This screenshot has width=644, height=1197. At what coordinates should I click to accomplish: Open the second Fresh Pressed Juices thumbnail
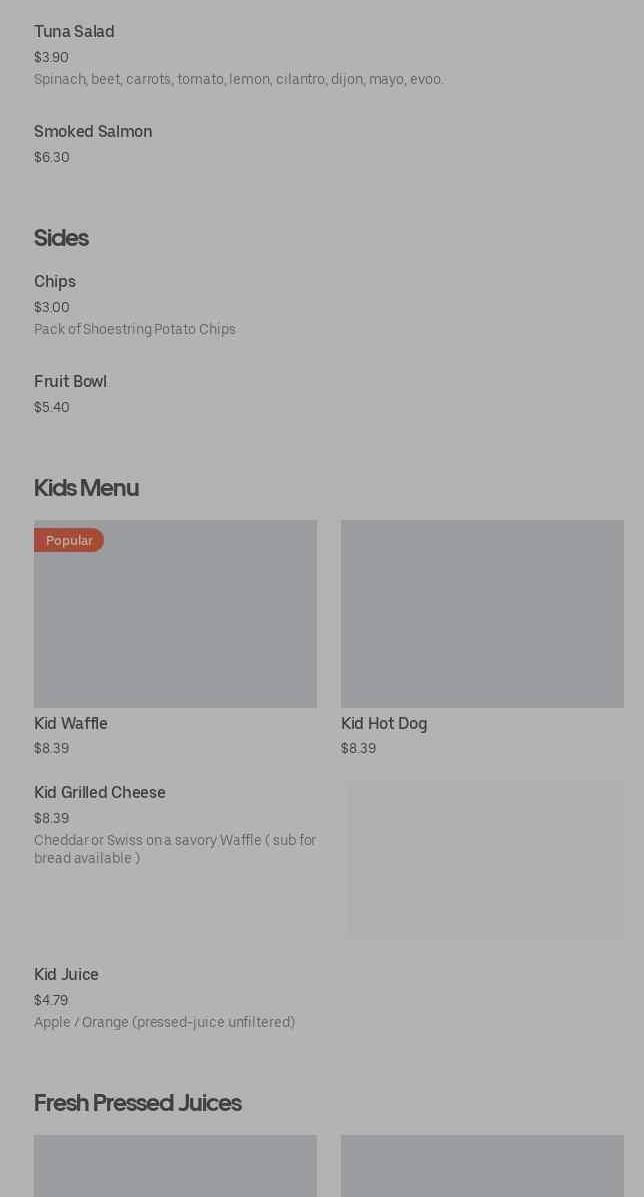click(x=482, y=1166)
